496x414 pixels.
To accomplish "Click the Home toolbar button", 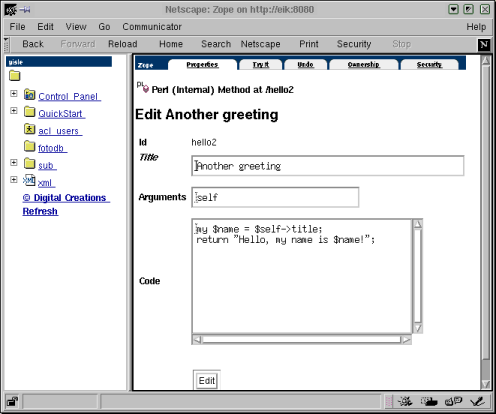I will point(171,44).
